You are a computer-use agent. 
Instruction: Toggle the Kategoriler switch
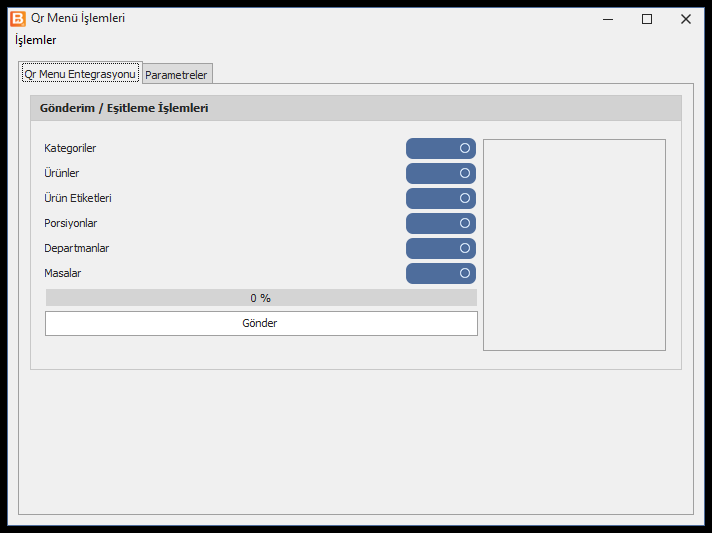(440, 148)
